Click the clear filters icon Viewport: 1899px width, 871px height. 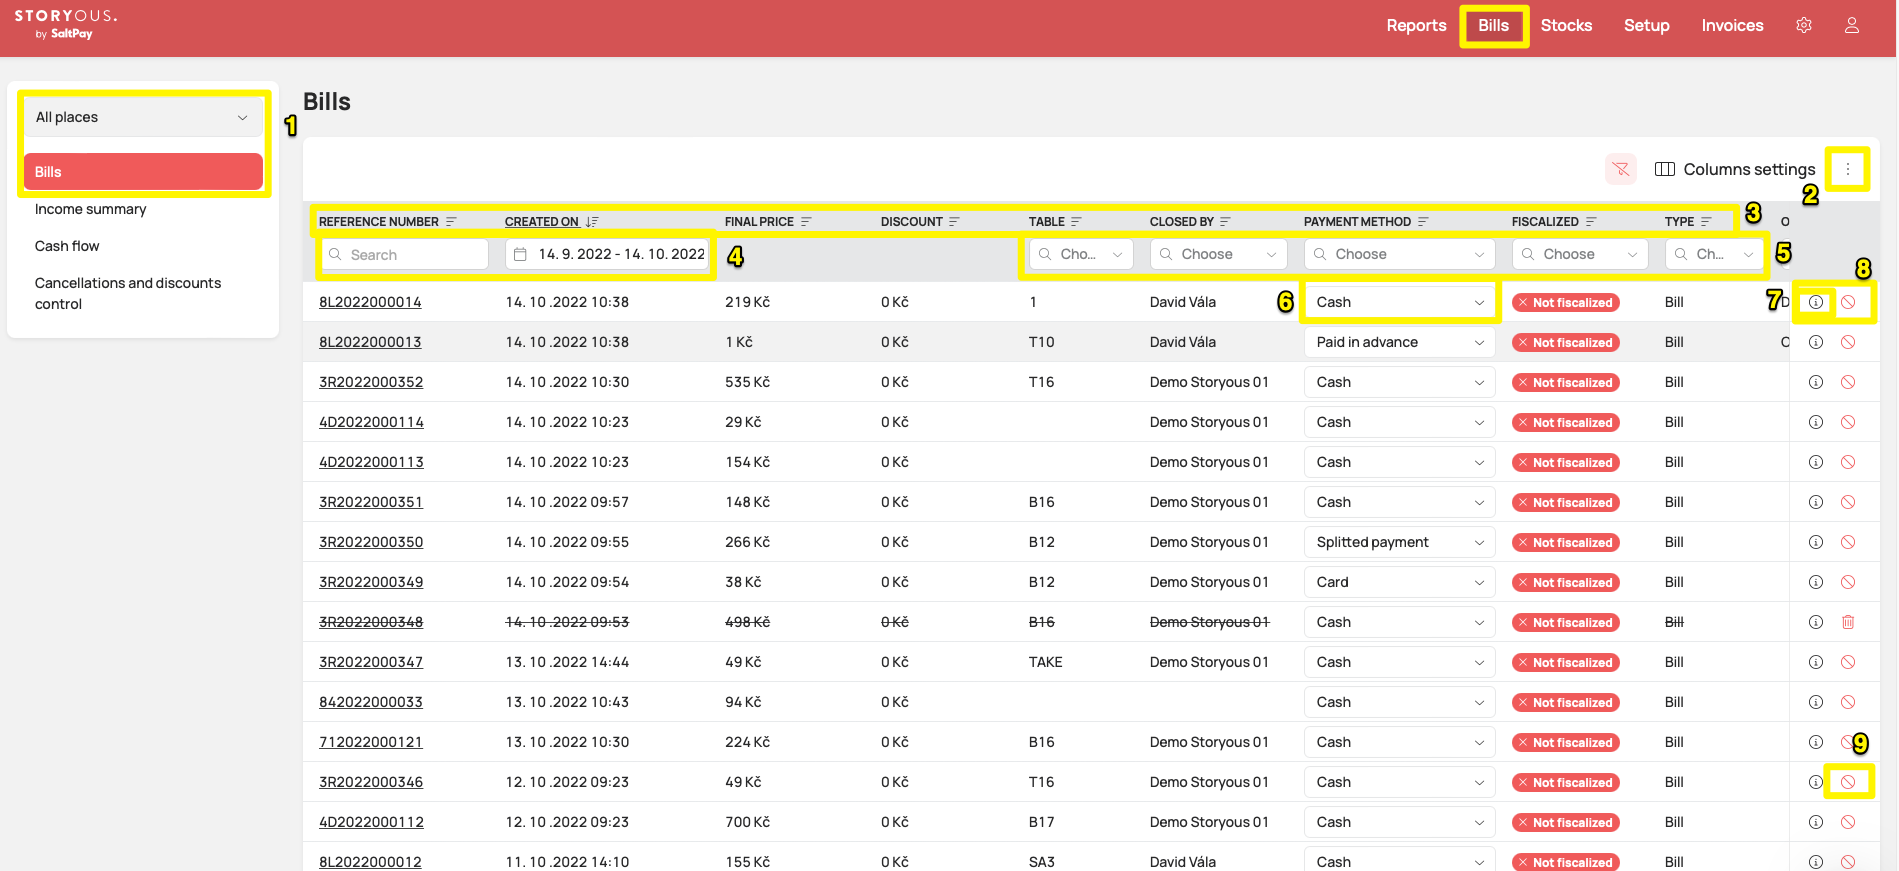(1621, 169)
